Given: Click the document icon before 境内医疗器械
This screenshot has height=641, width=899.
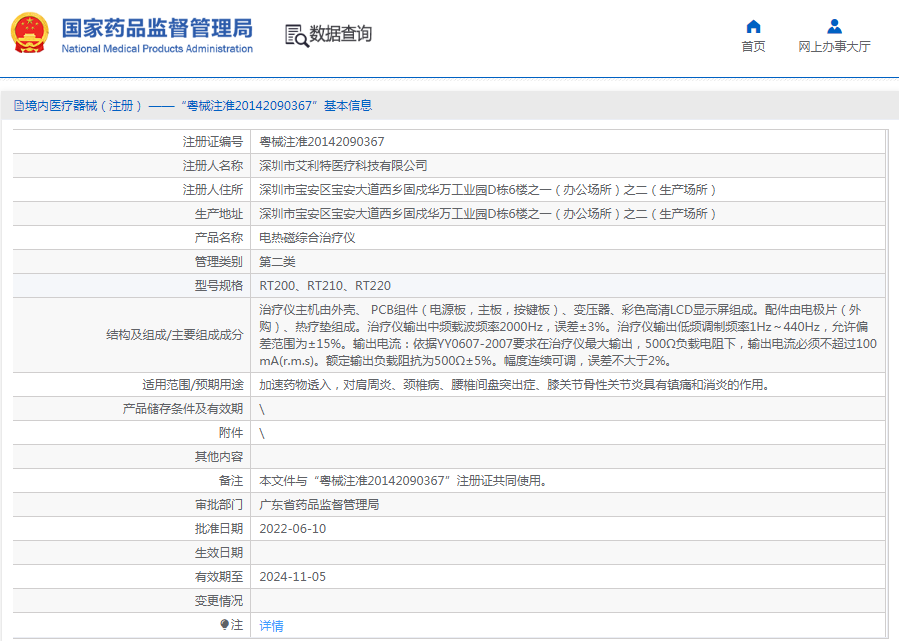Looking at the screenshot, I should [x=19, y=105].
